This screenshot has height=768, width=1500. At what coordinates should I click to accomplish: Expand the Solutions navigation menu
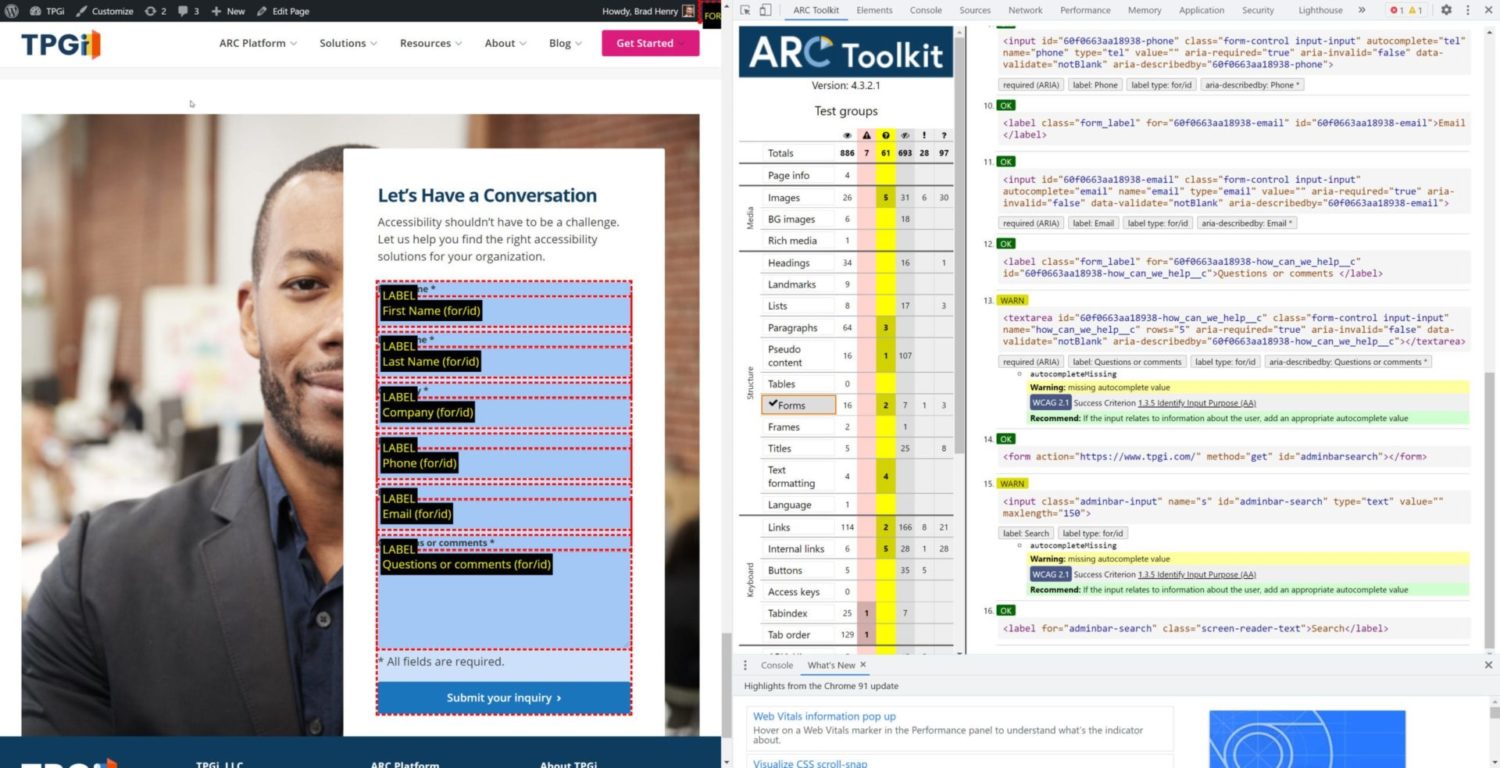tap(348, 43)
